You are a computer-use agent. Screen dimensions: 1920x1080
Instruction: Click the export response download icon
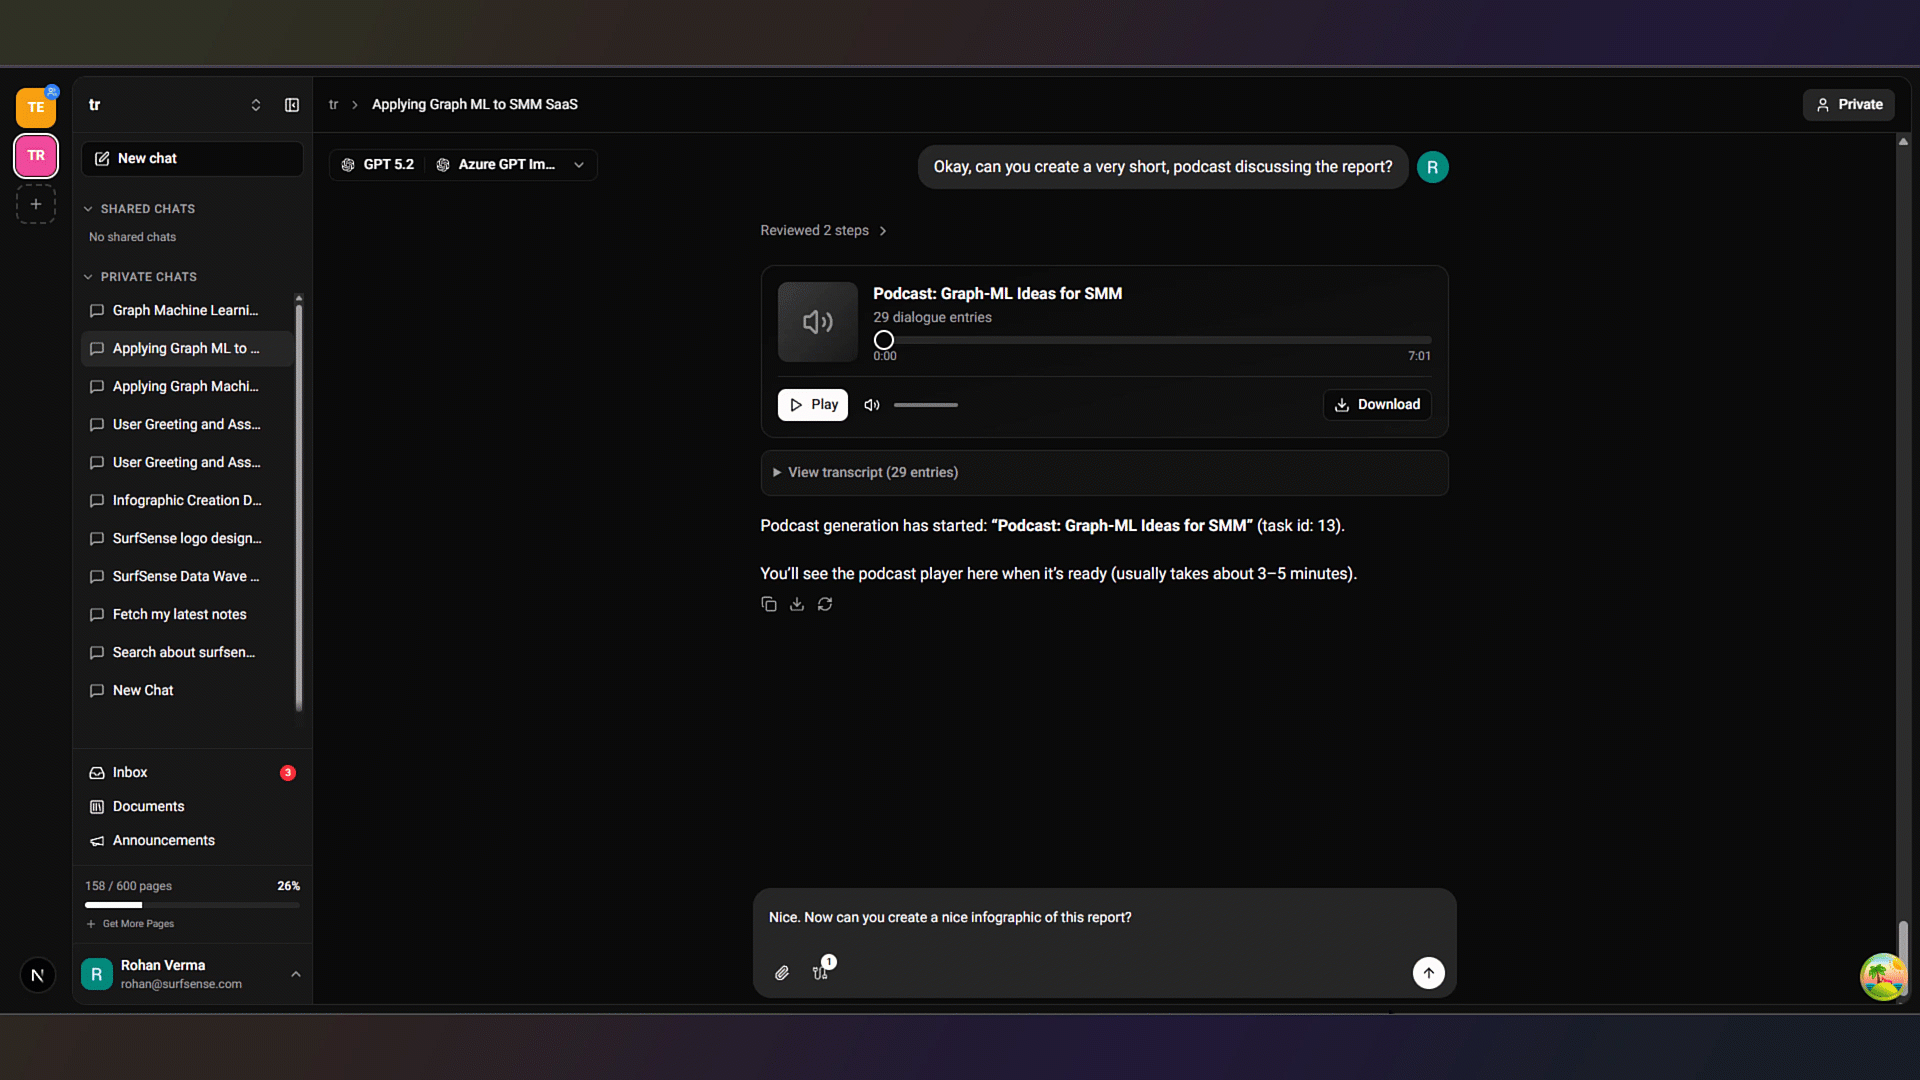797,604
